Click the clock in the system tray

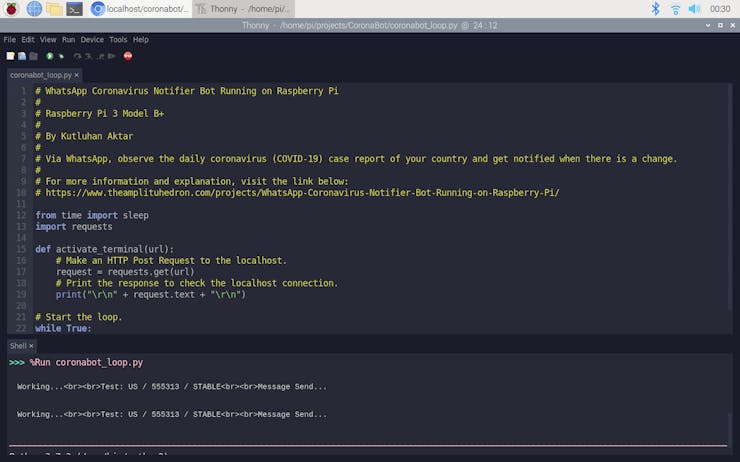coord(720,9)
